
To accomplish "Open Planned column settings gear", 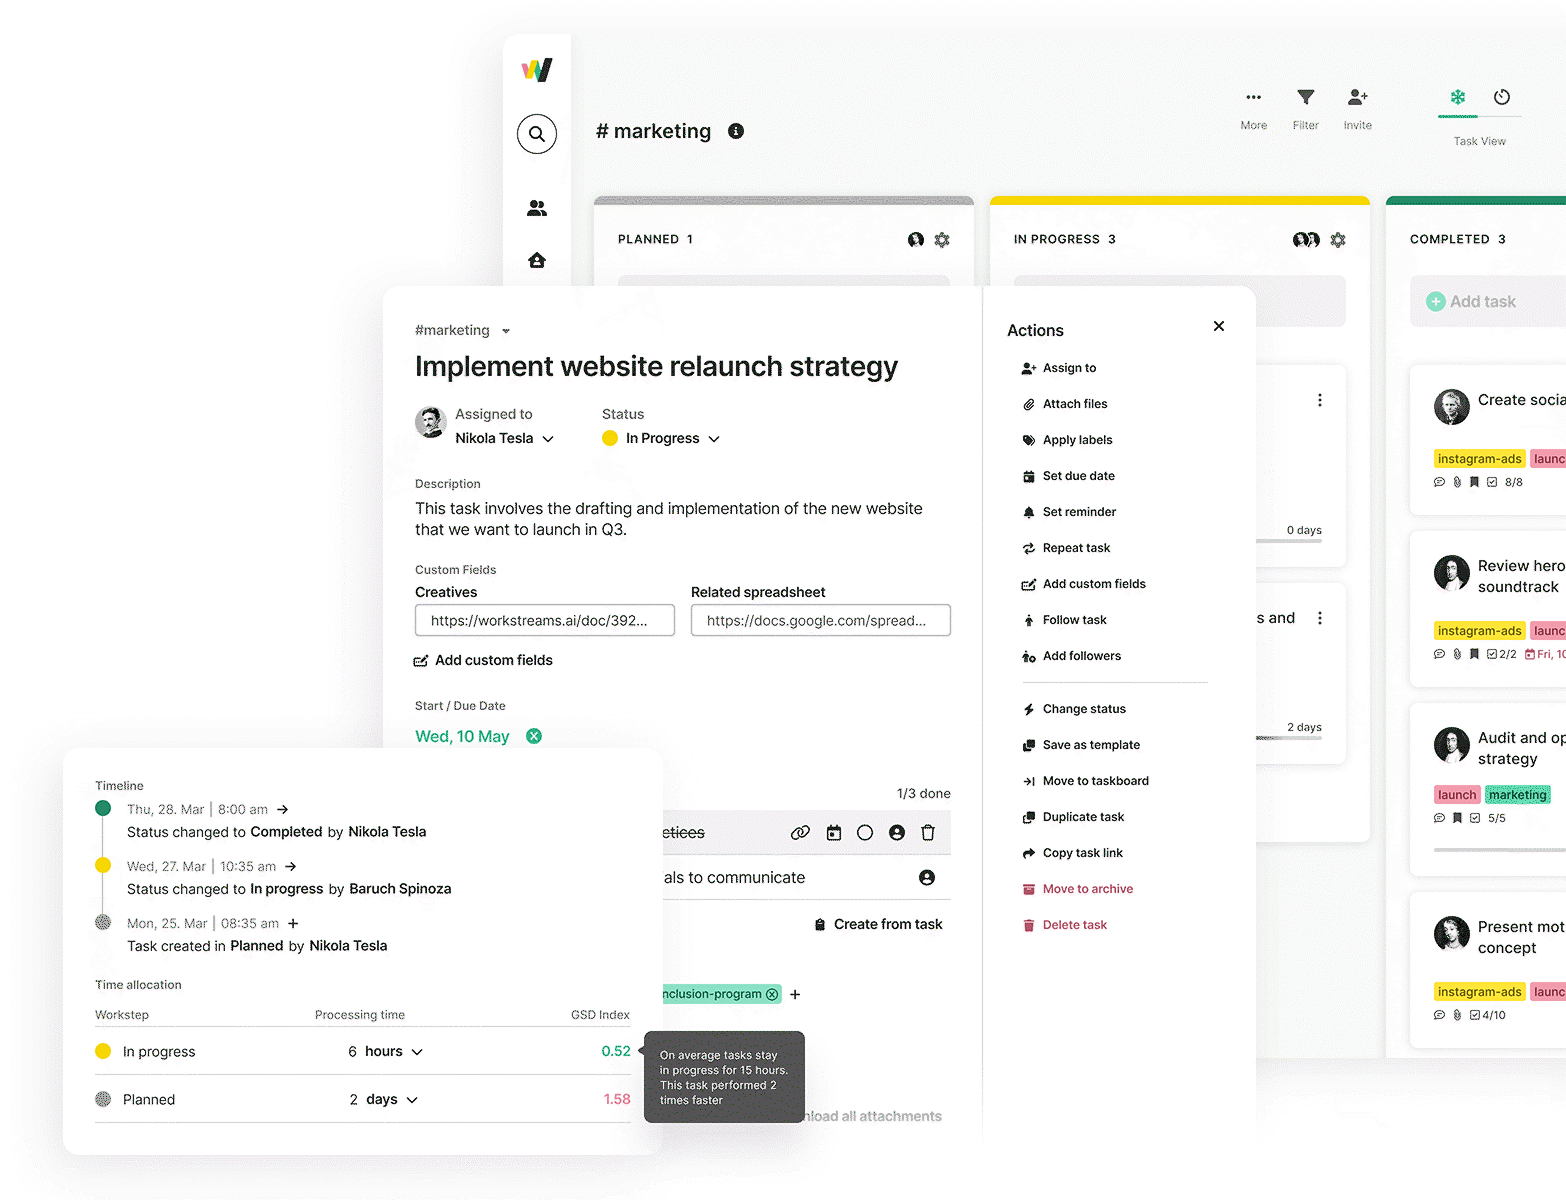I will [x=942, y=240].
